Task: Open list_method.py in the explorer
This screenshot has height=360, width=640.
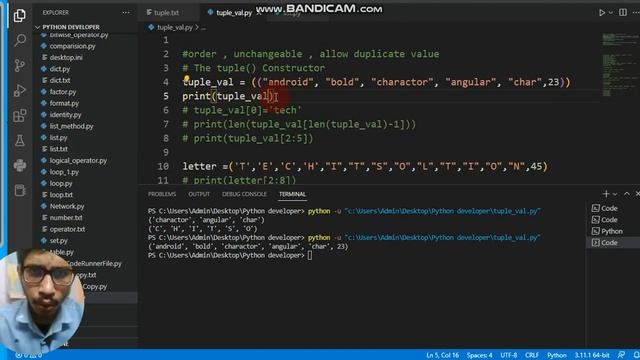Action: 71,126
